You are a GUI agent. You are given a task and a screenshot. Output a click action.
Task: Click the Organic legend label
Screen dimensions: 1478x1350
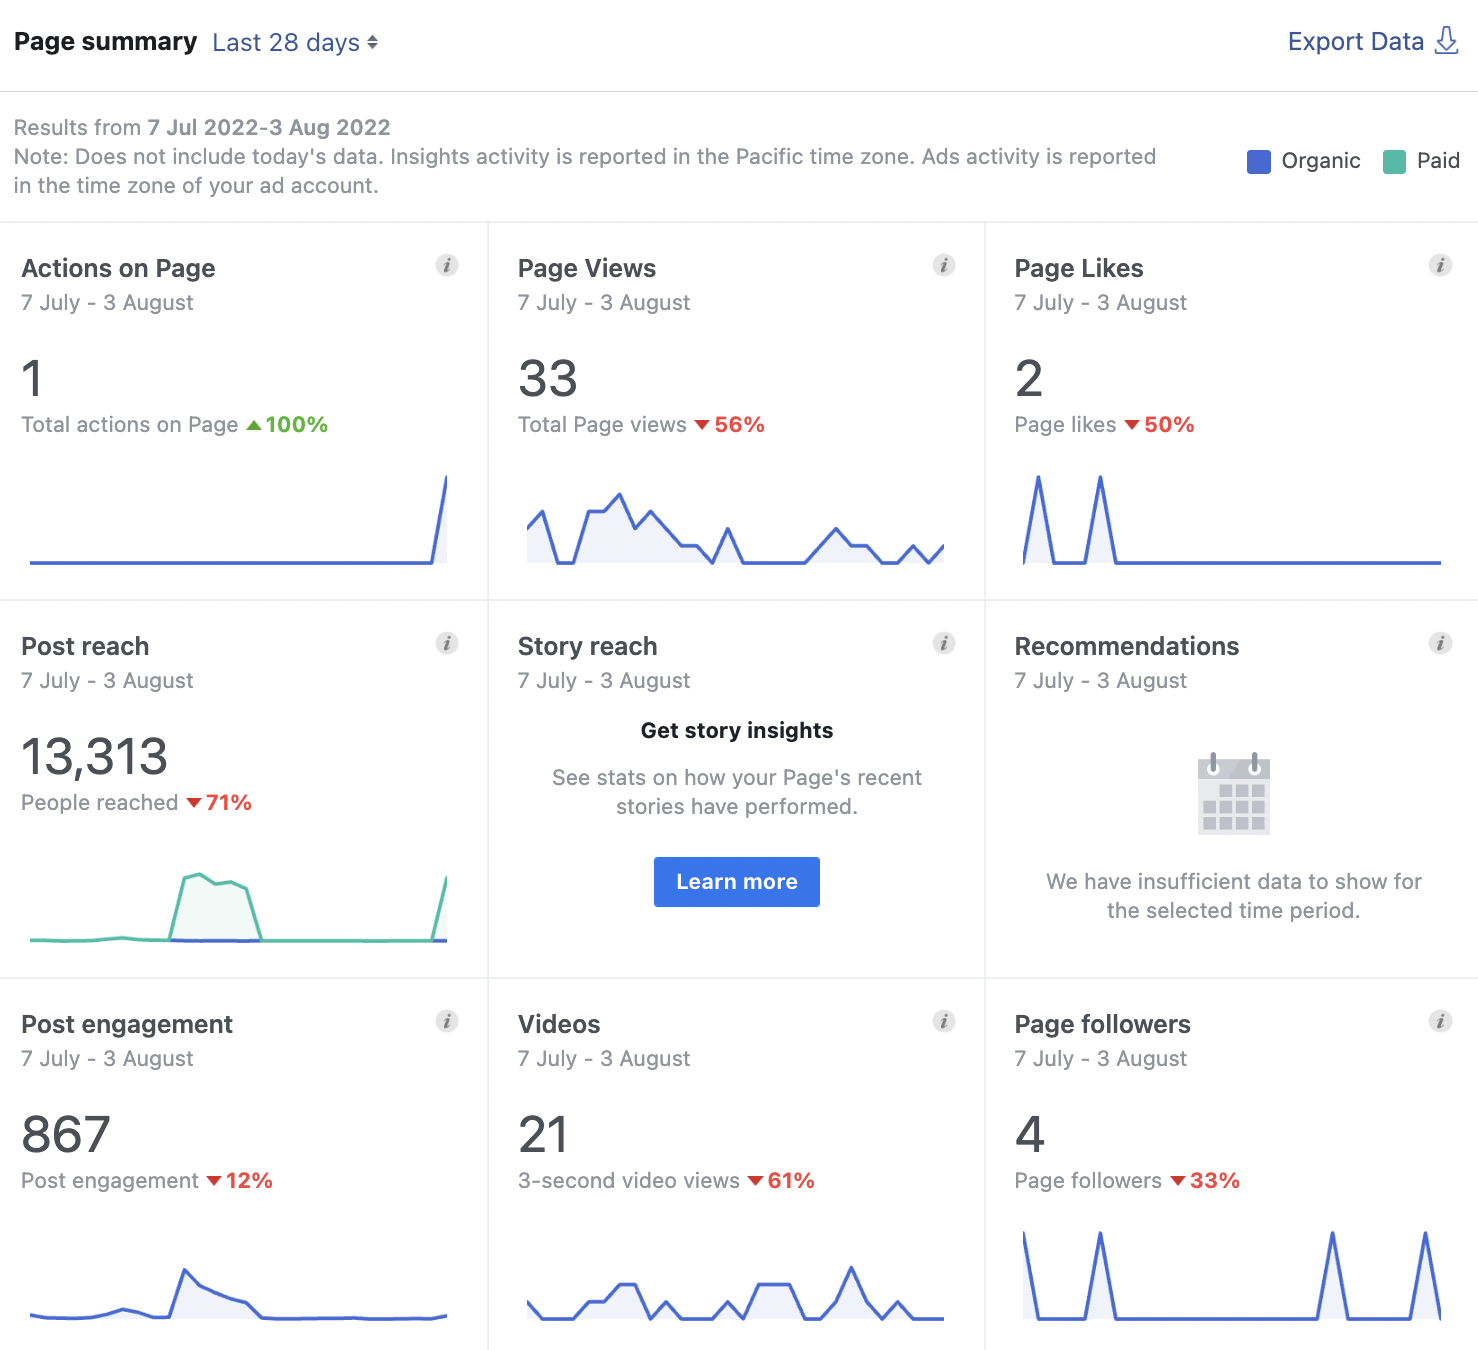point(1321,161)
